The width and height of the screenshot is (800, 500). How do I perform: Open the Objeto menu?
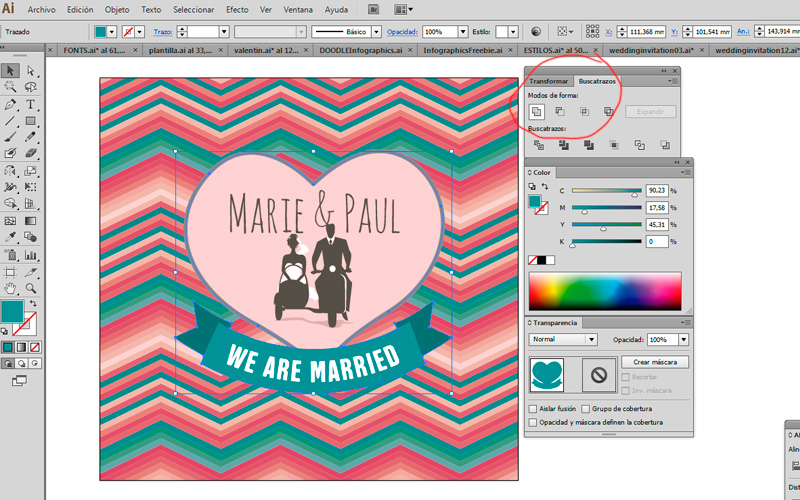click(117, 9)
